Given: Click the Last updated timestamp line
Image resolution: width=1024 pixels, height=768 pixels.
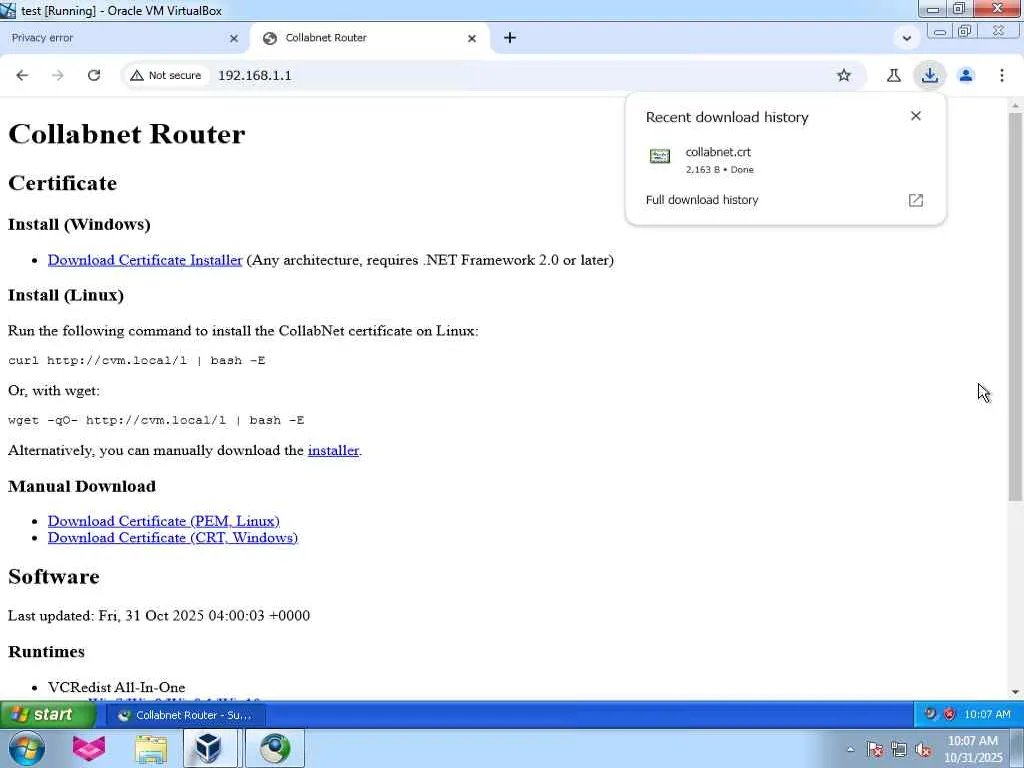Looking at the screenshot, I should pyautogui.click(x=159, y=616).
